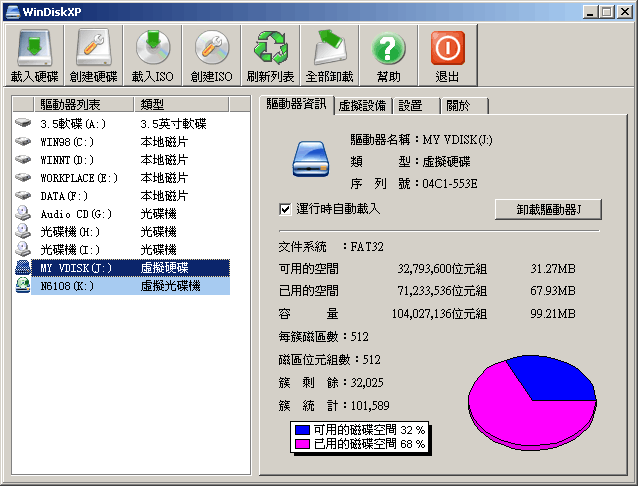Click the 67.93MB value

[x=553, y=291]
